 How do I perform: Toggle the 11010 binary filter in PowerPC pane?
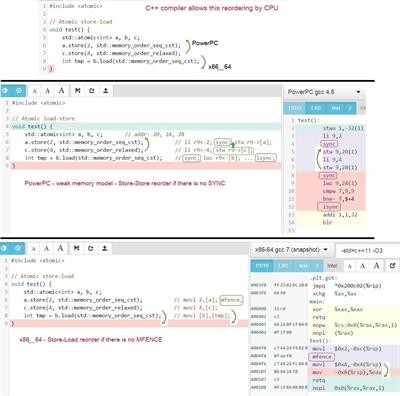click(x=295, y=108)
